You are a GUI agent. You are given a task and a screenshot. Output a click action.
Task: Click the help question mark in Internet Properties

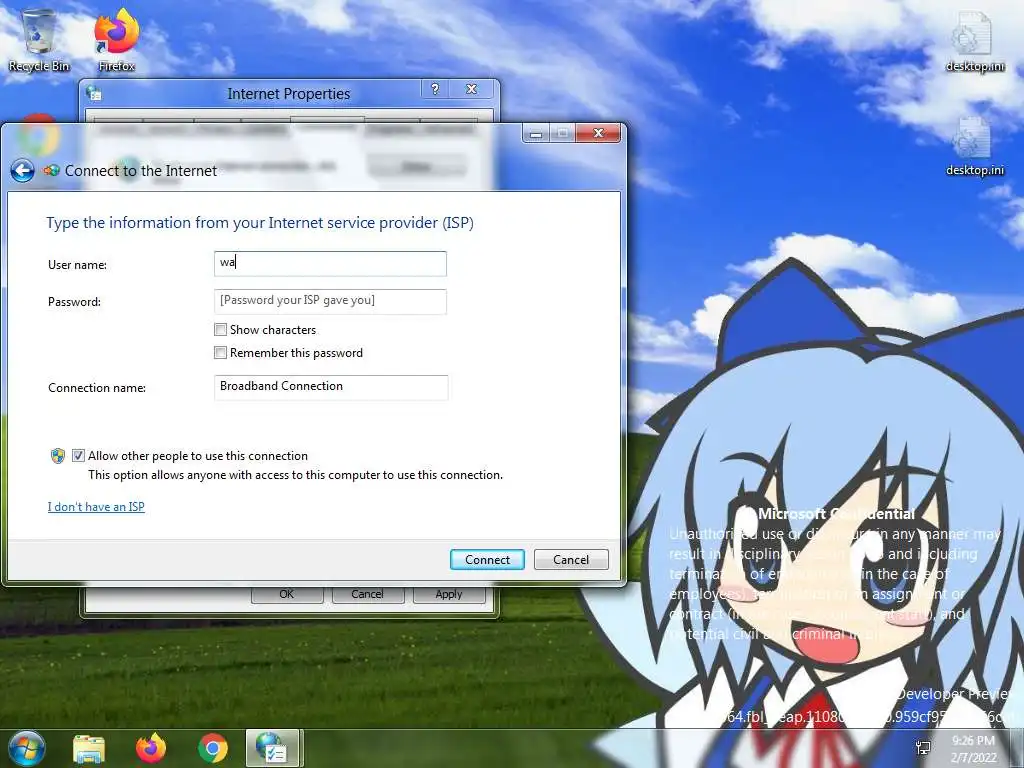point(435,89)
